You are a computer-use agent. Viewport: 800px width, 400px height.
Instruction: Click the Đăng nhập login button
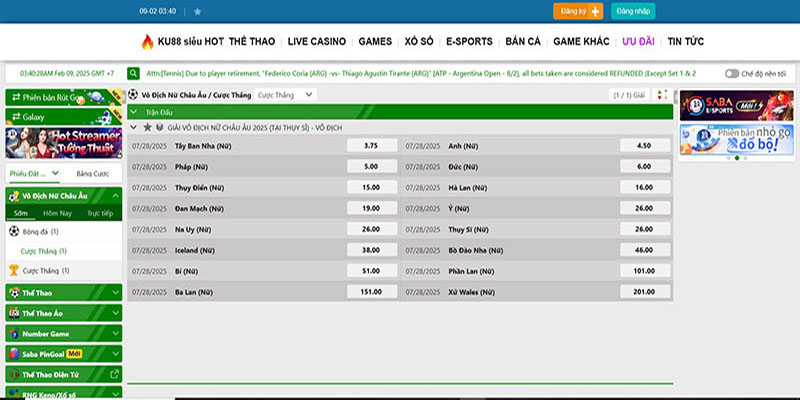[633, 11]
